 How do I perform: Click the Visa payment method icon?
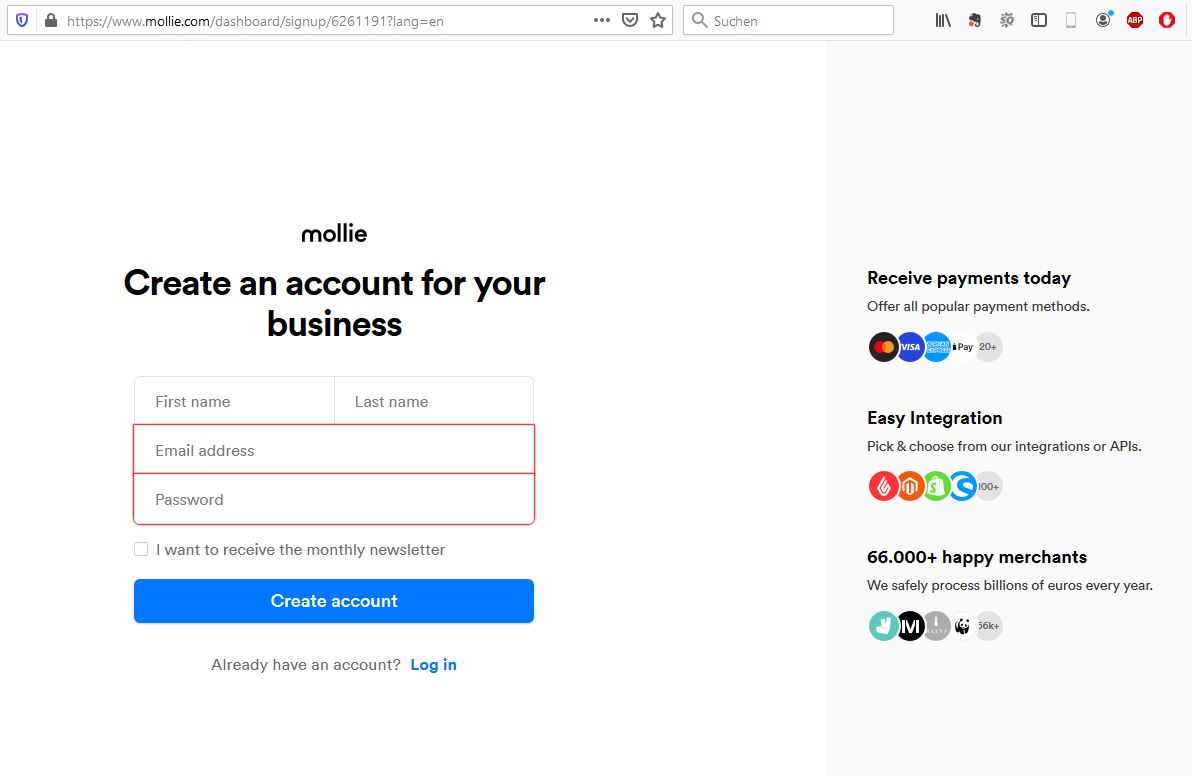click(x=910, y=347)
